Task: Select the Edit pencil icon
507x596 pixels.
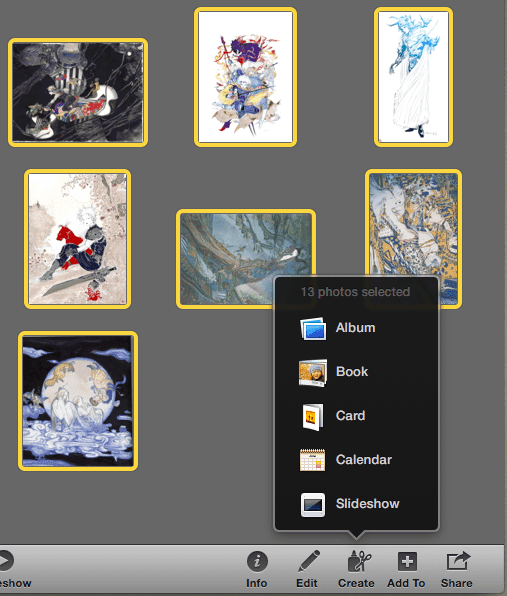Action: 308,561
